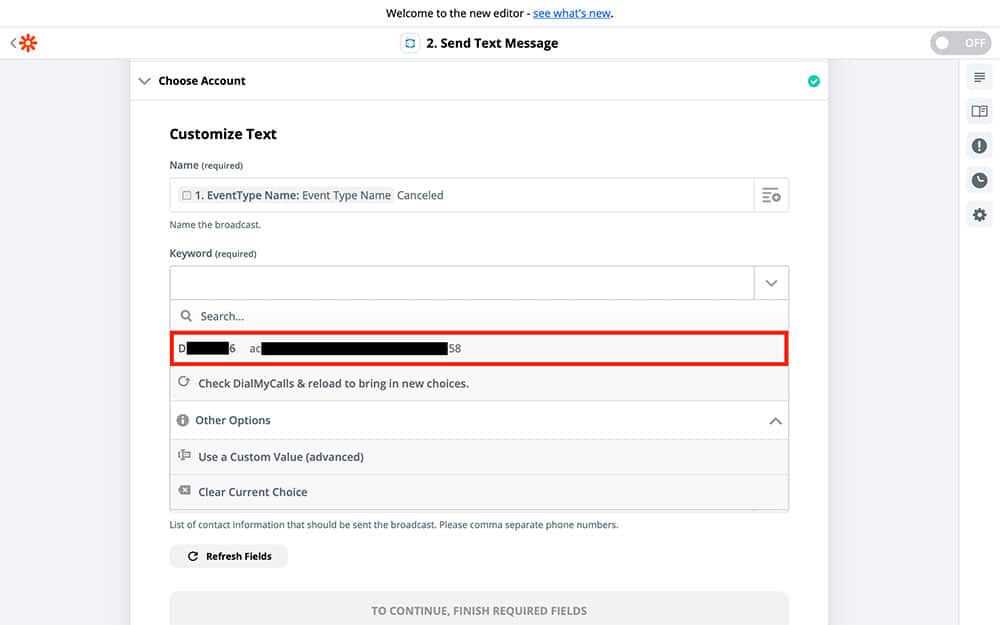Open the settings gear icon in sidebar
This screenshot has height=625, width=1000.
[979, 215]
